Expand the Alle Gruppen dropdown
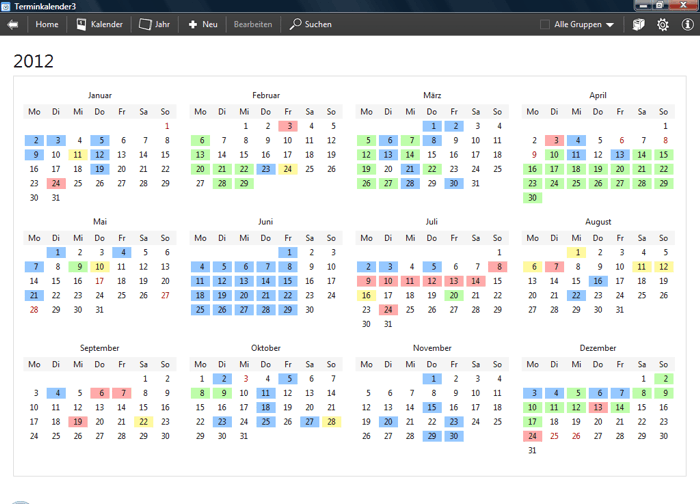700x504 pixels. 609,24
